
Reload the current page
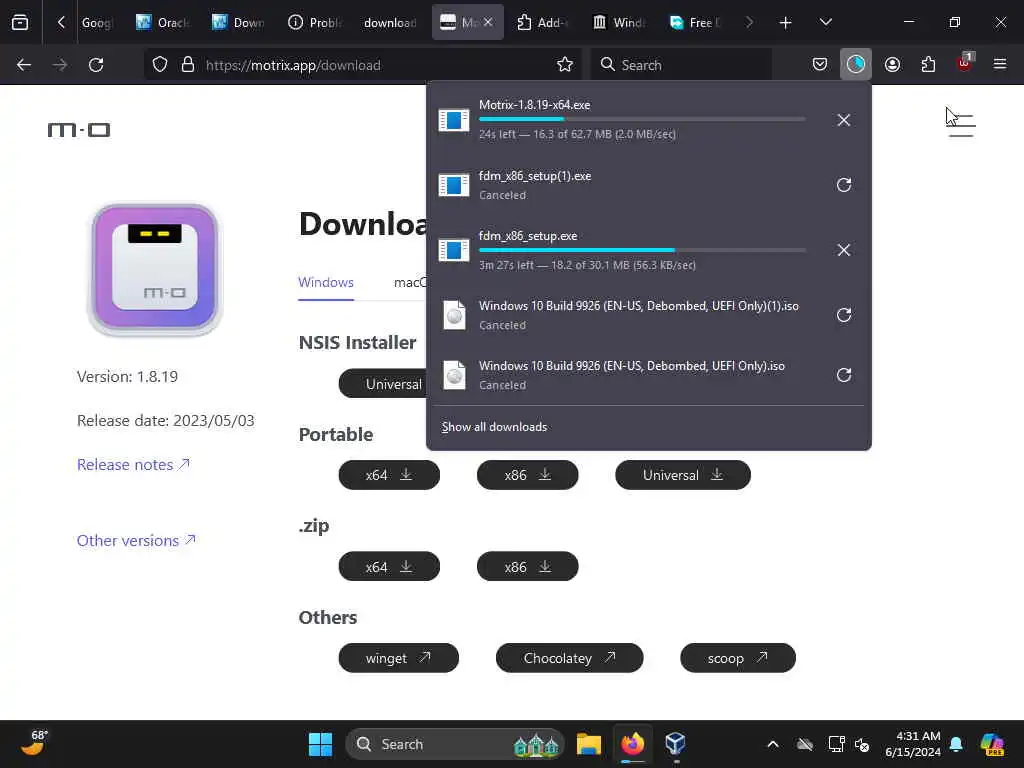click(96, 65)
